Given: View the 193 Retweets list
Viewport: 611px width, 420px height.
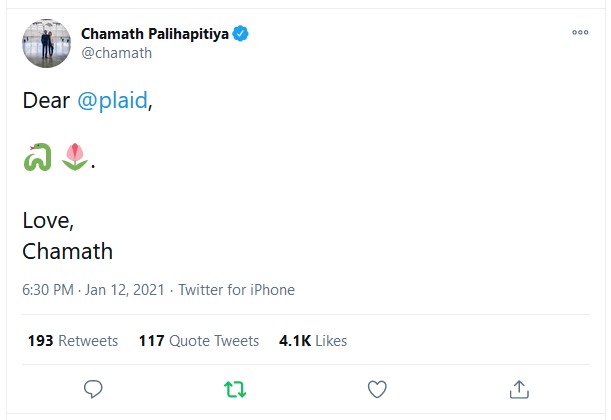Looking at the screenshot, I should tap(73, 341).
